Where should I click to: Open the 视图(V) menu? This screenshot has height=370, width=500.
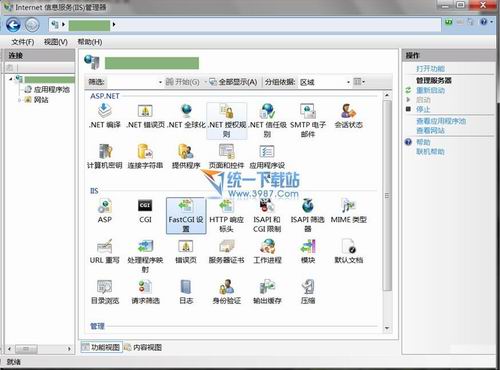pos(56,42)
